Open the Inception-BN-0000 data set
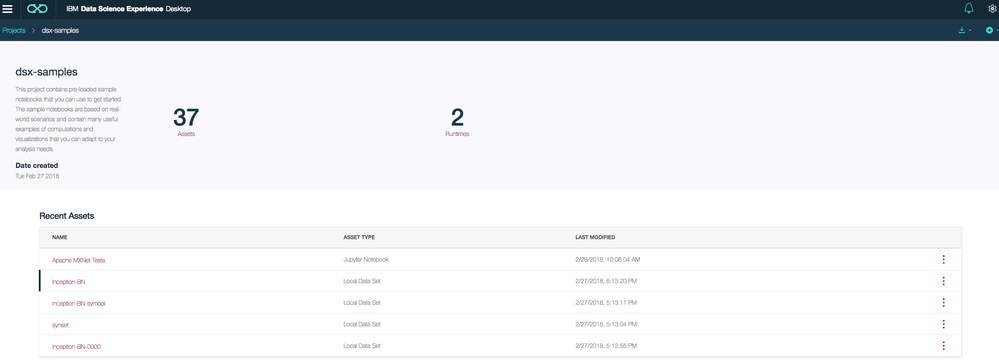The image size is (999, 363). coord(76,346)
